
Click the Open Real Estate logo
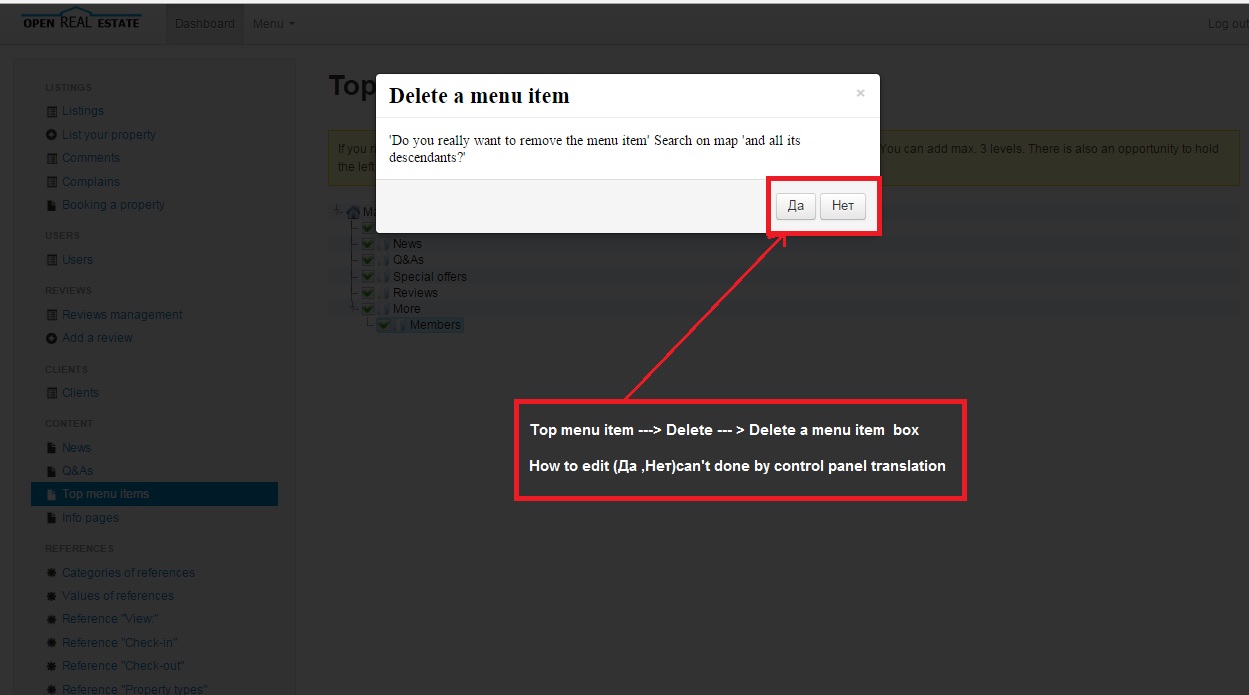[x=80, y=18]
